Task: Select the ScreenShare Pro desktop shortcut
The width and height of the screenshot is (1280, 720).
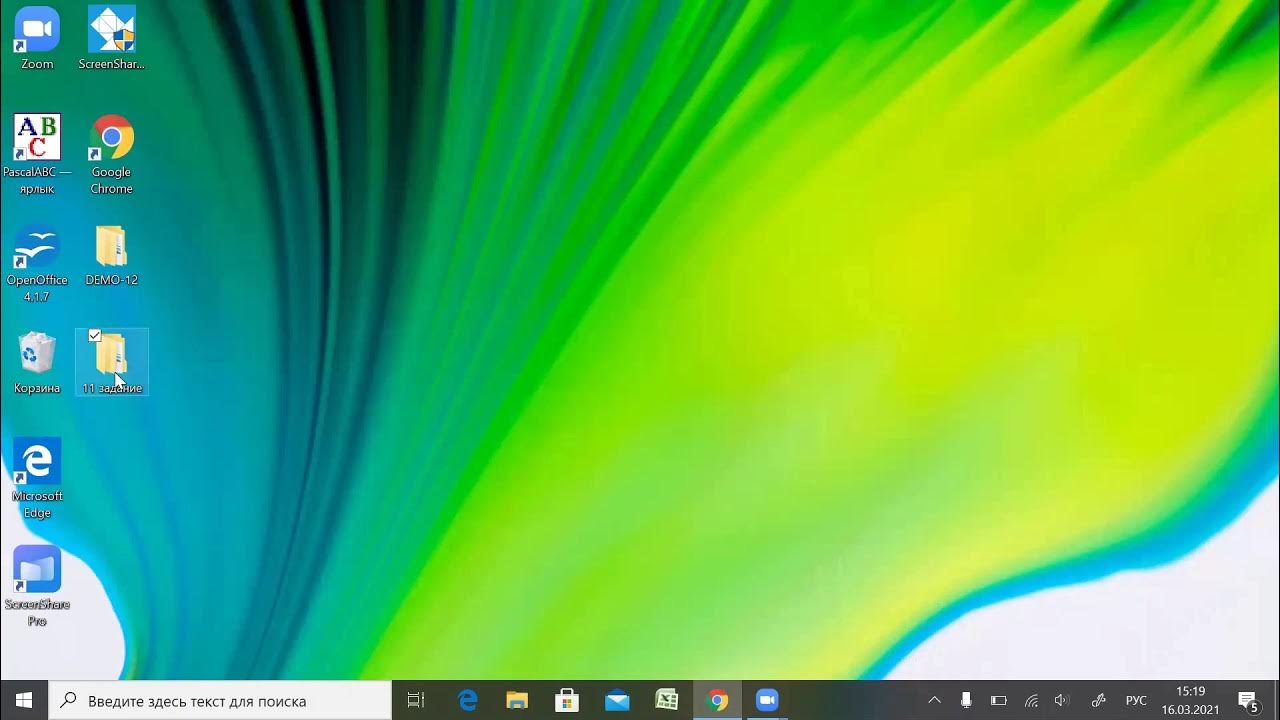Action: (37, 586)
